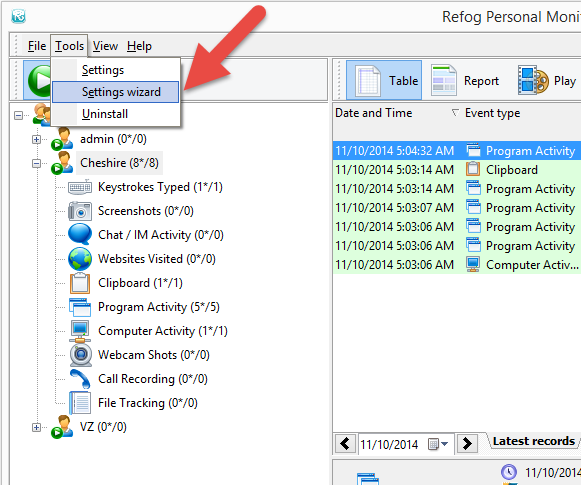
Task: Click the Websites Visited globe icon
Action: [x=80, y=259]
